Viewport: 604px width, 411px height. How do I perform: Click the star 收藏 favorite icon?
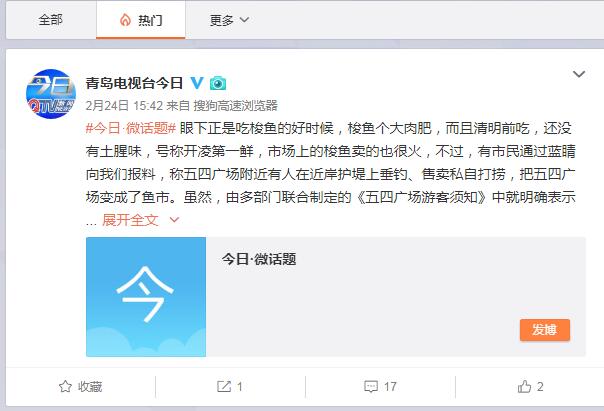click(x=65, y=386)
